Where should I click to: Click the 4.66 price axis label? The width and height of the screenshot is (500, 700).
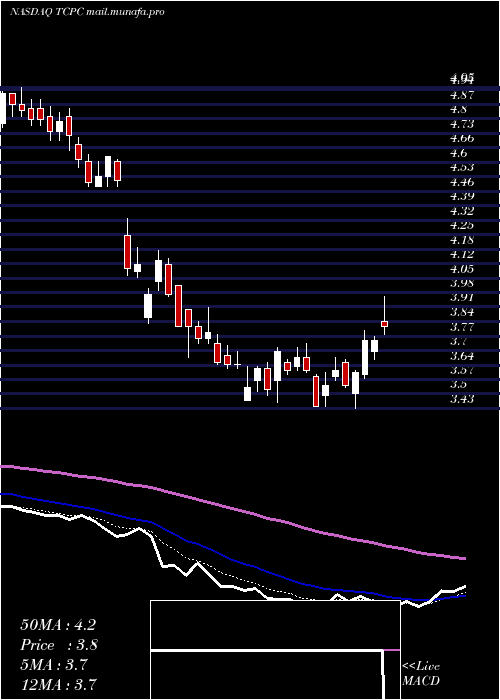pos(462,138)
